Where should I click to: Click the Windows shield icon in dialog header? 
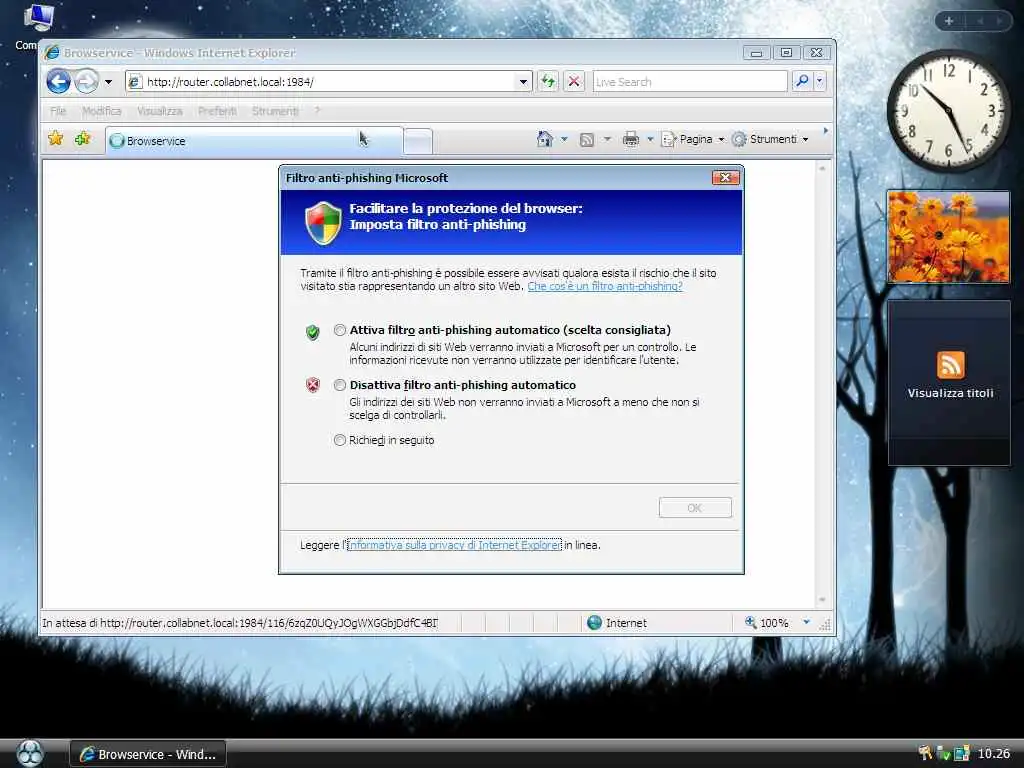(323, 223)
